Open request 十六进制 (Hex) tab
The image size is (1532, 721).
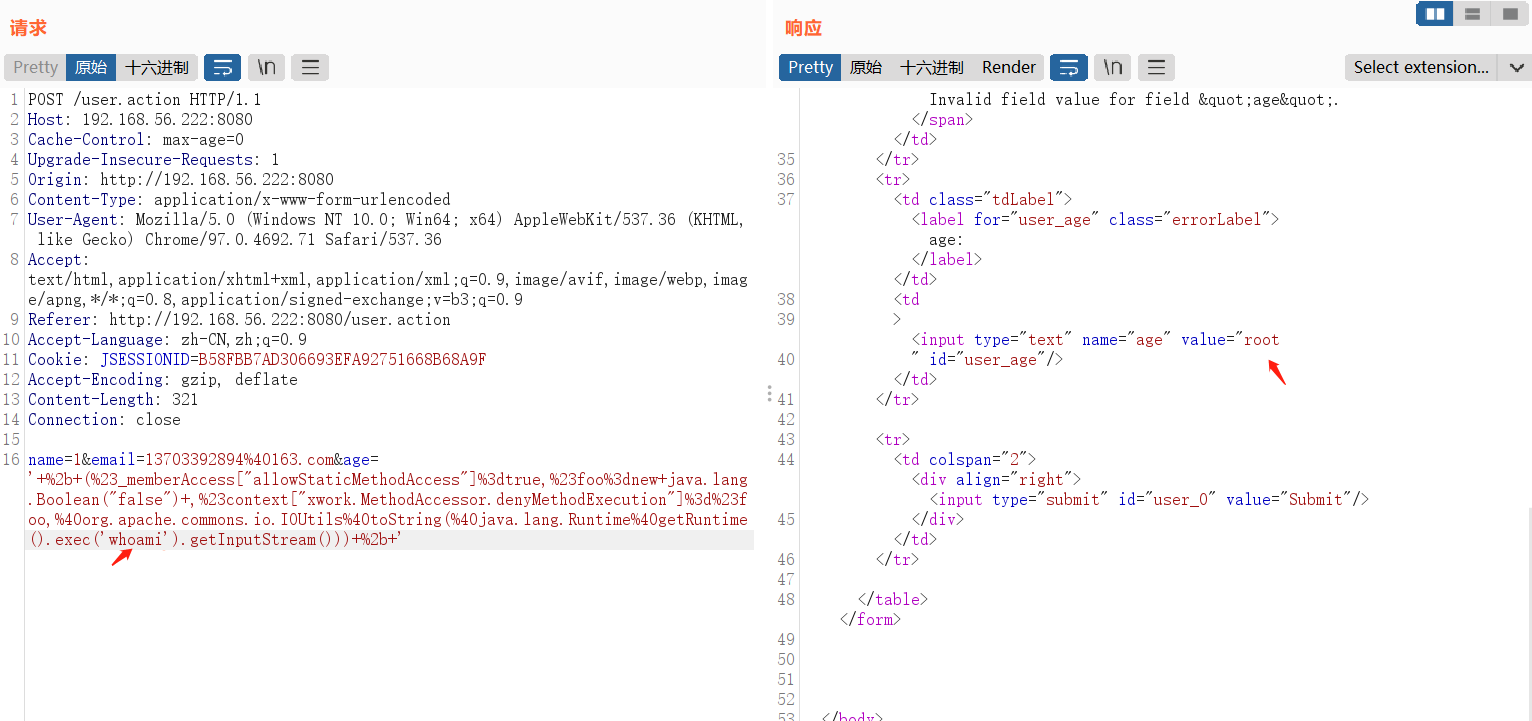click(157, 67)
